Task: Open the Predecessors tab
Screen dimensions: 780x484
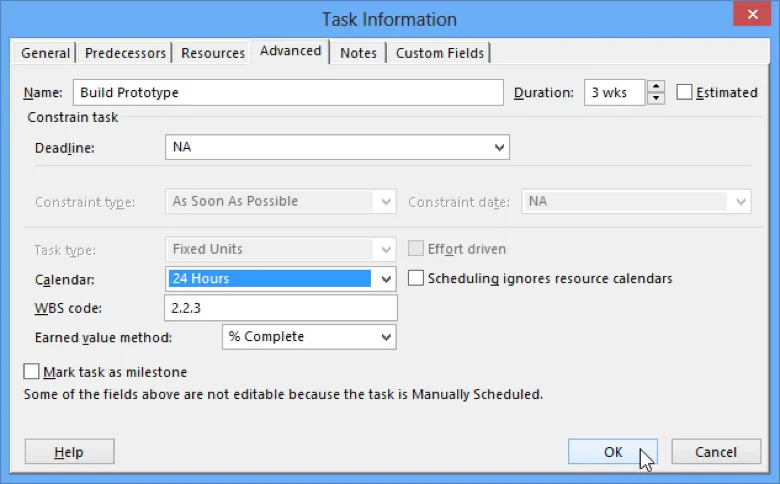Action: (x=125, y=53)
